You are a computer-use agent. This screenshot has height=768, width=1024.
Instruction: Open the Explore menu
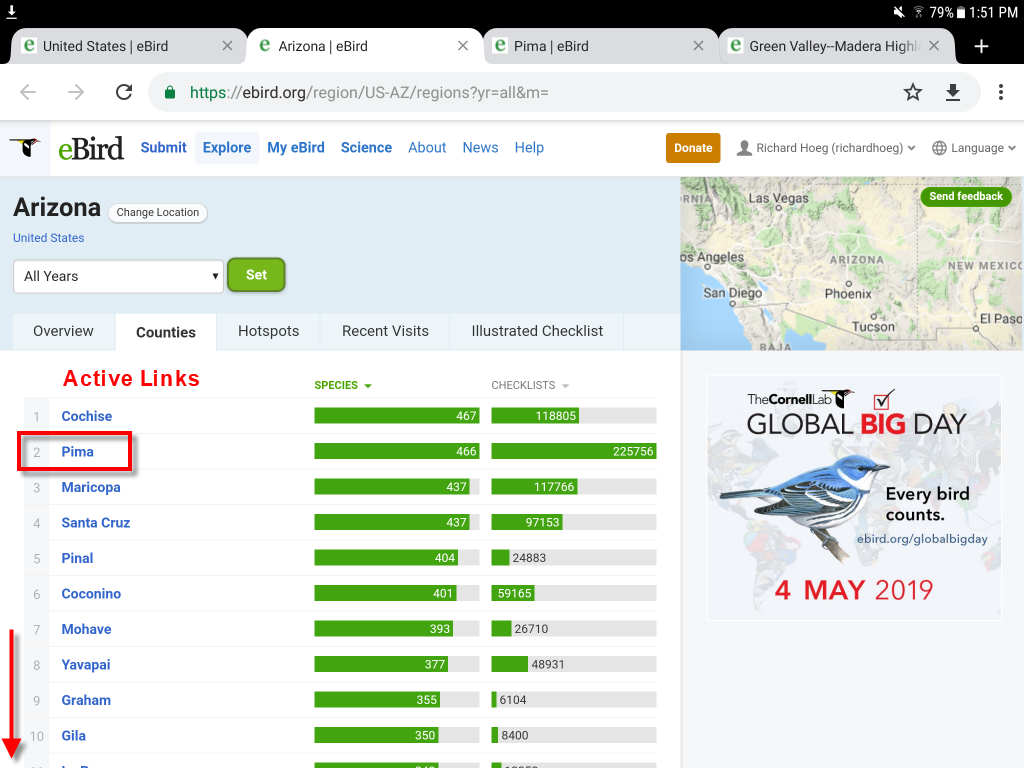227,148
